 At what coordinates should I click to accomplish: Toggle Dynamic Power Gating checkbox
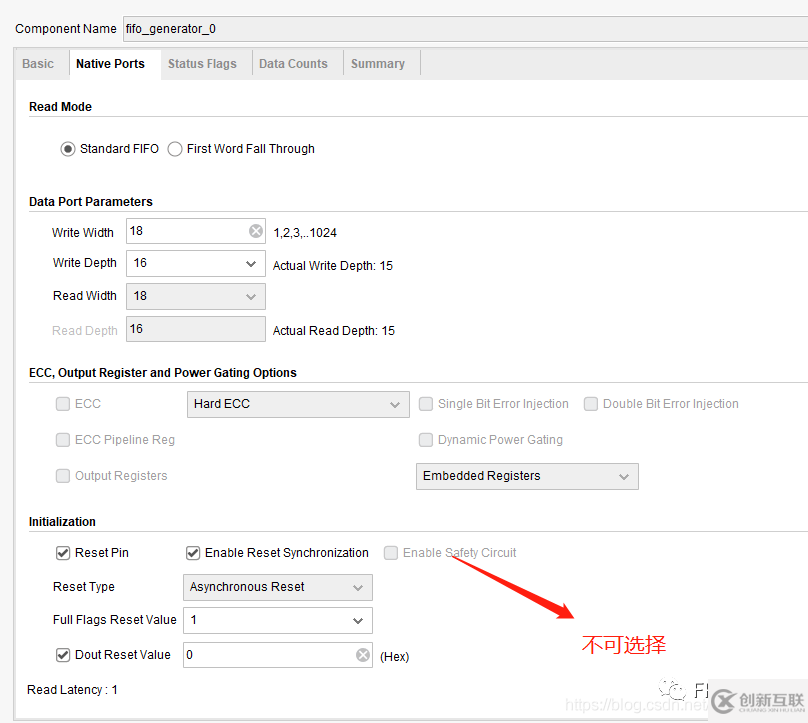click(x=426, y=440)
